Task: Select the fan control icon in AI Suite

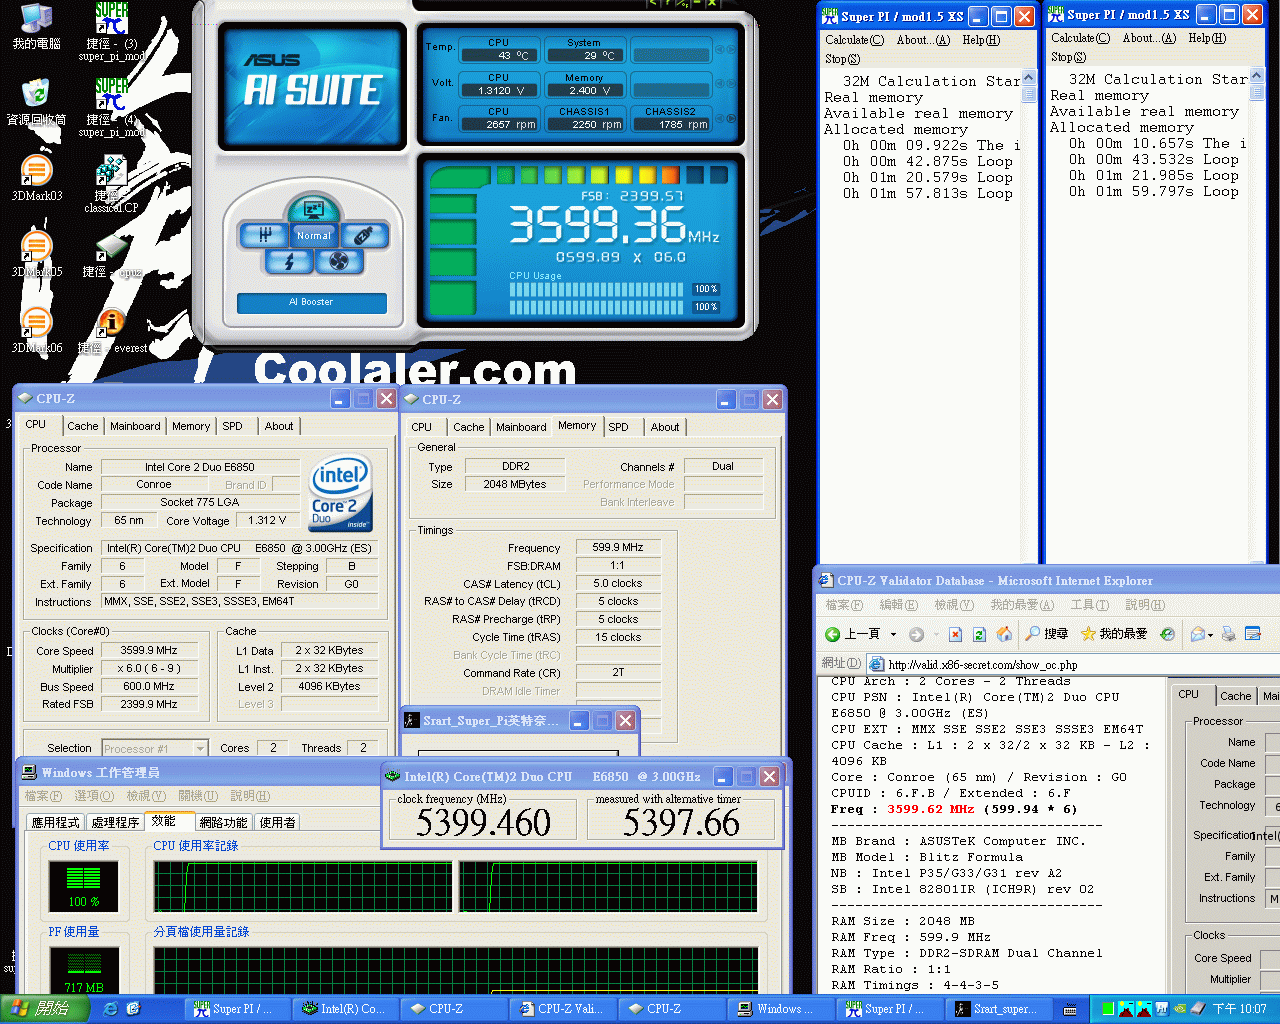Action: pos(339,261)
